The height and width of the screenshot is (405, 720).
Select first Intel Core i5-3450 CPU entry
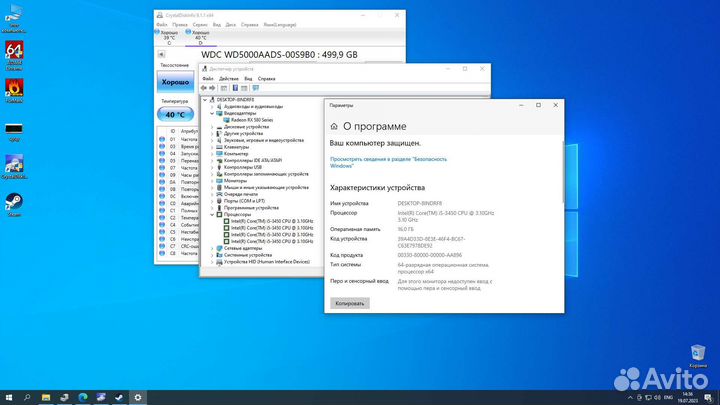(x=272, y=221)
